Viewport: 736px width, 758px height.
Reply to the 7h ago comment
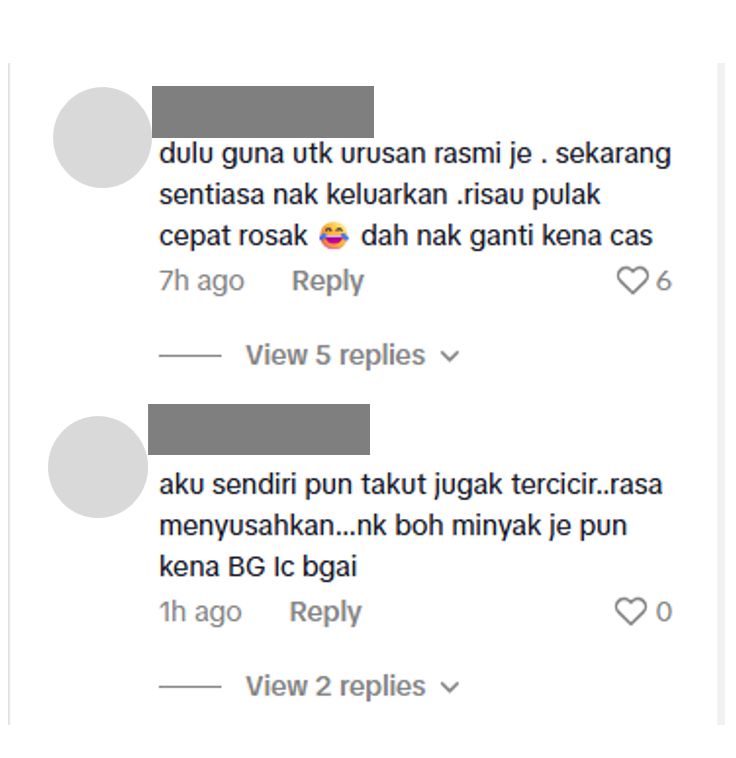[x=328, y=281]
